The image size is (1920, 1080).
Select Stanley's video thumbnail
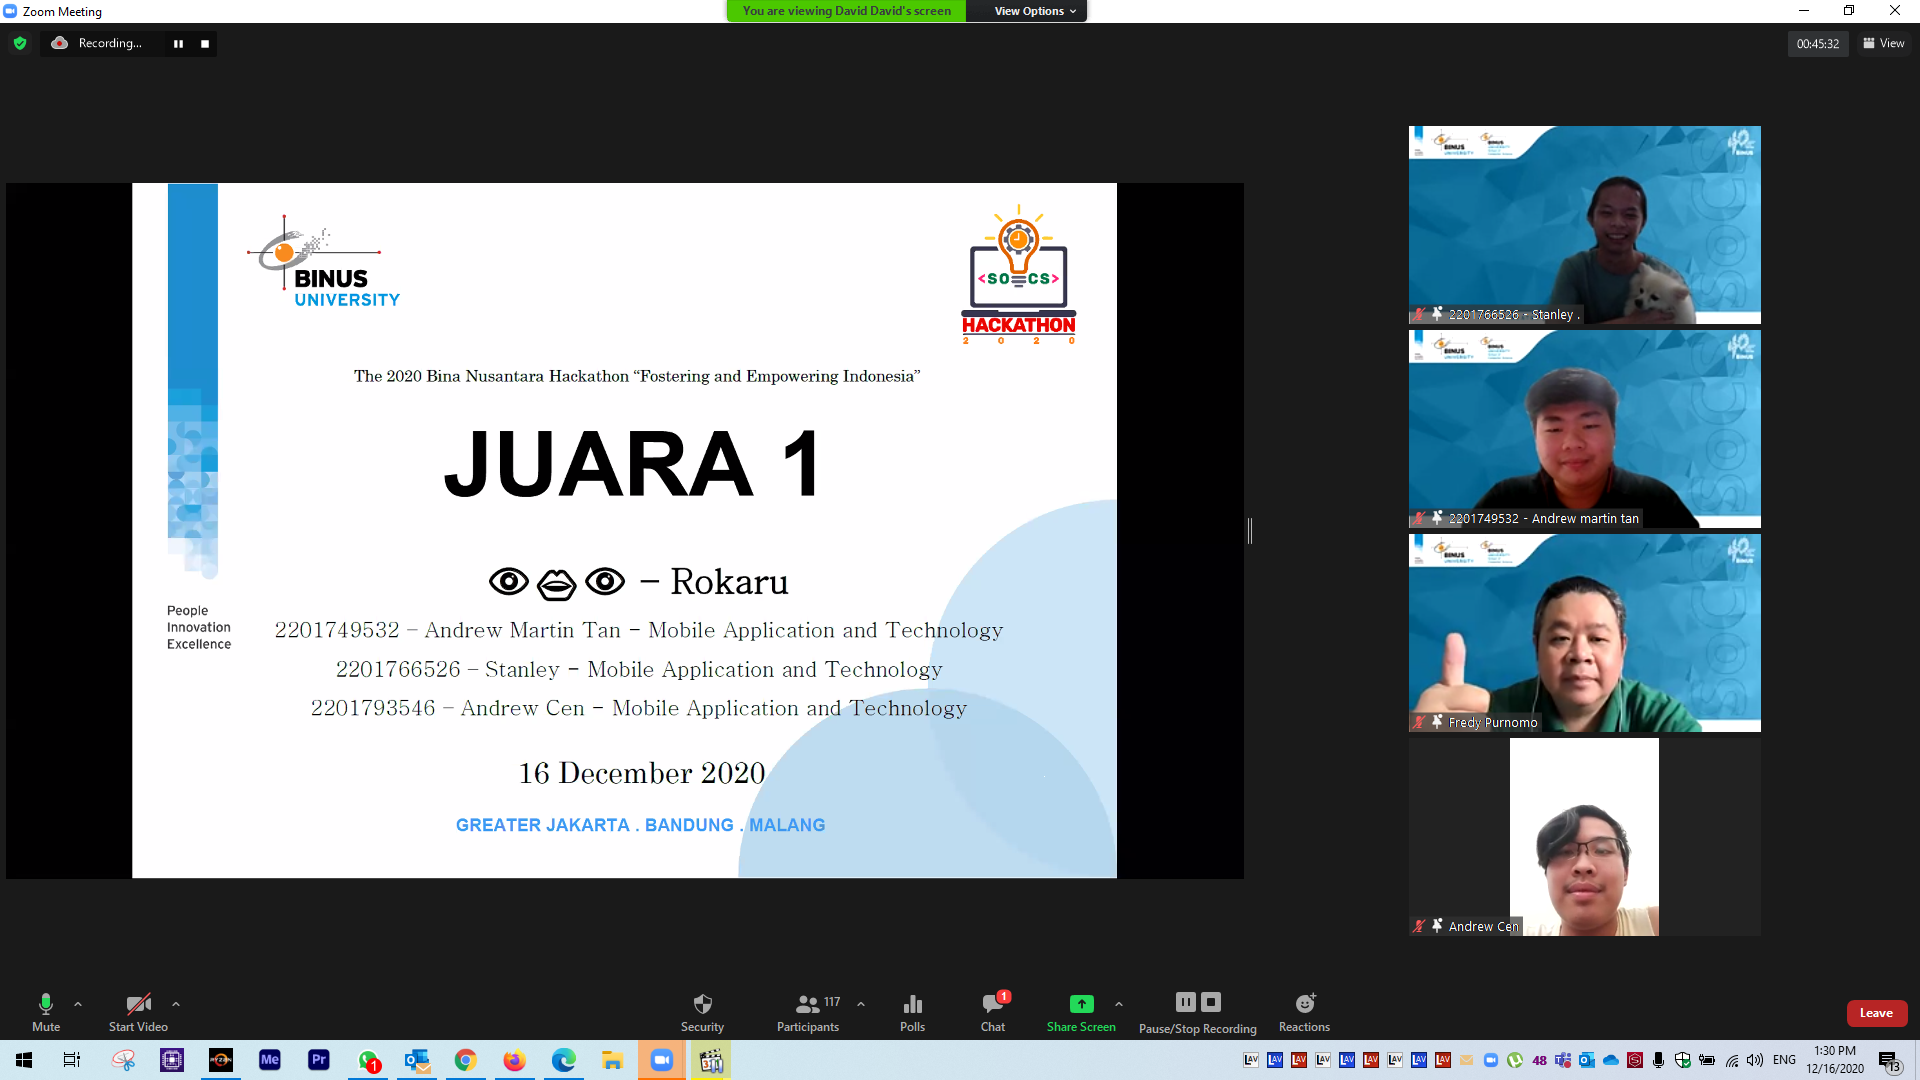(1584, 224)
